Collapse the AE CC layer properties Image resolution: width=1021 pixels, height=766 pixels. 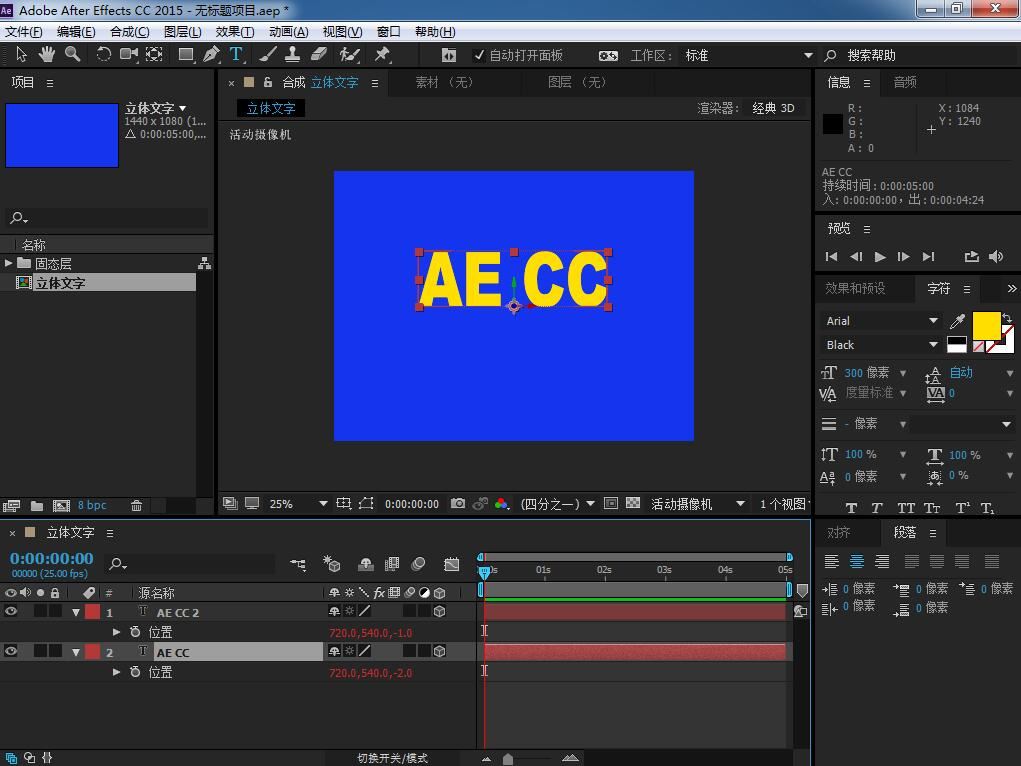coord(76,652)
